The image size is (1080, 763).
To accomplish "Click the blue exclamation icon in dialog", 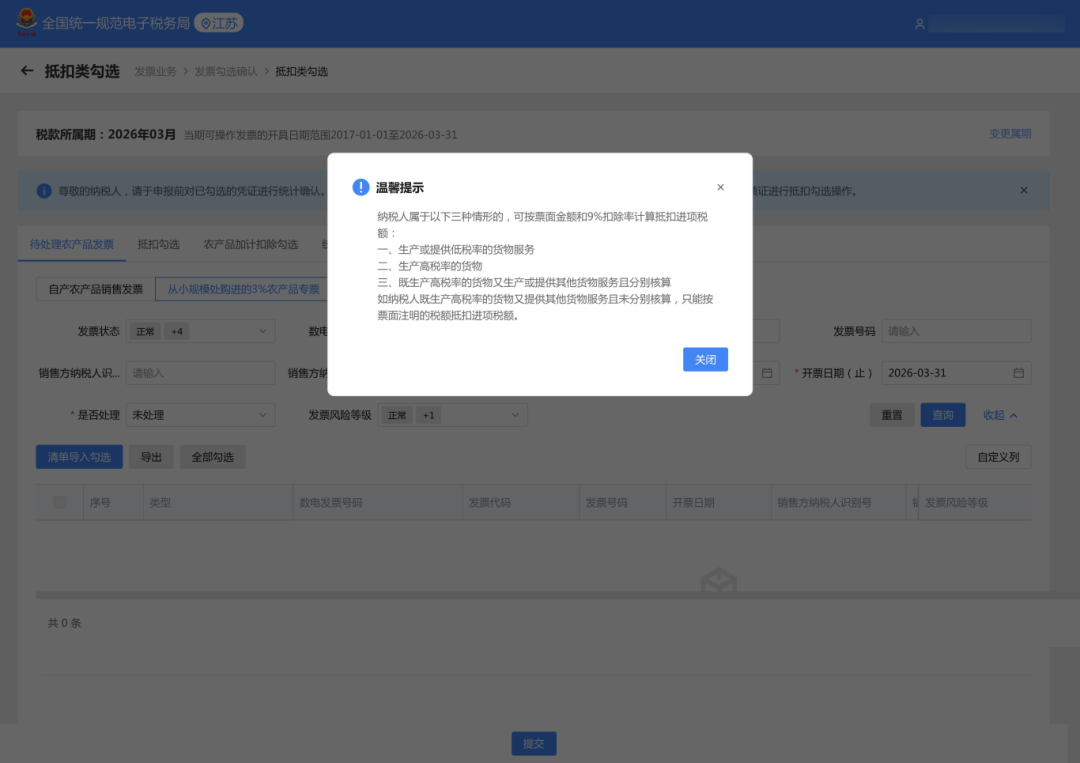I will click(361, 187).
